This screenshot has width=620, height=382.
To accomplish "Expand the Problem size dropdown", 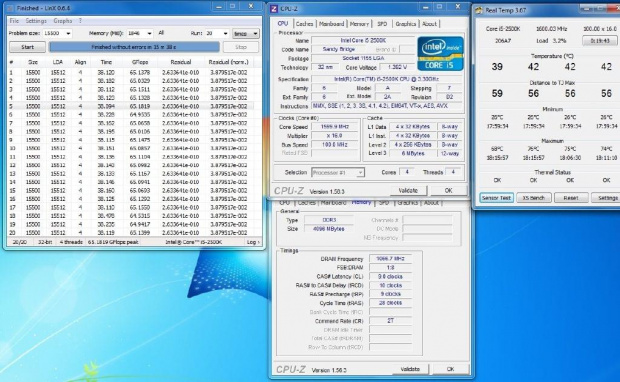I will [x=68, y=34].
